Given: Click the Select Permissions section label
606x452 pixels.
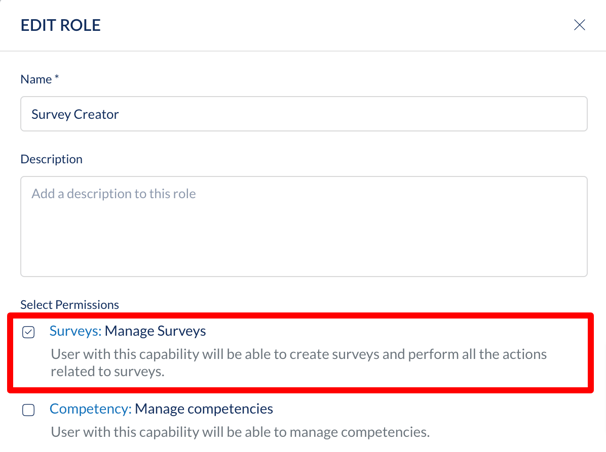Looking at the screenshot, I should [70, 305].
